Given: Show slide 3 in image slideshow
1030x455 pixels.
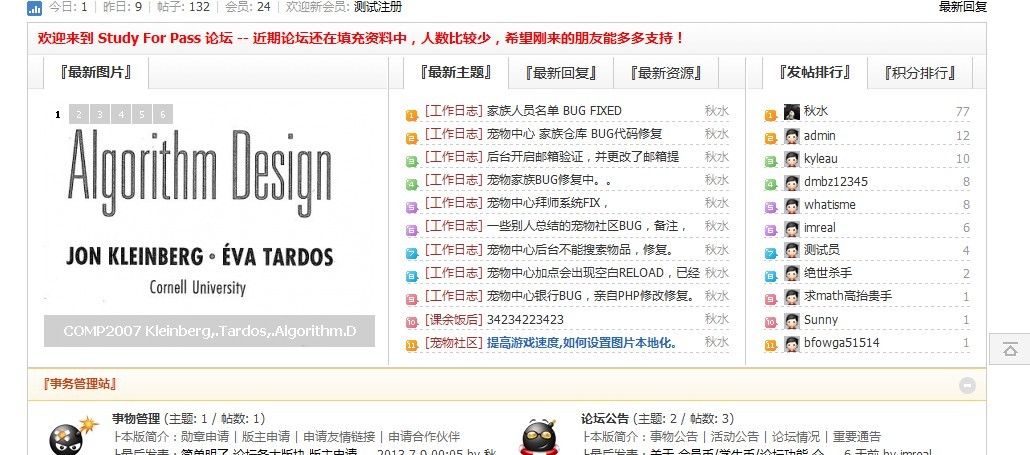Looking at the screenshot, I should pos(100,114).
